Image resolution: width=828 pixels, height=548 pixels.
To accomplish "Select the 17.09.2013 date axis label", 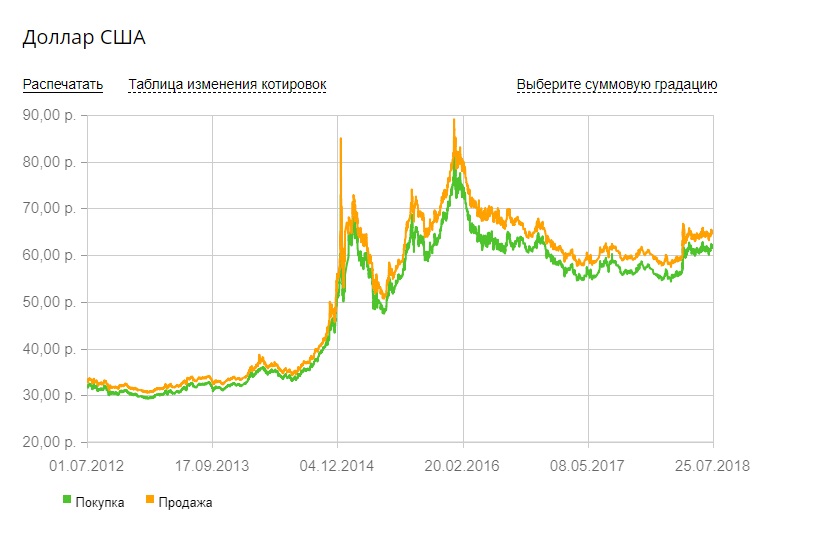I will pyautogui.click(x=212, y=465).
